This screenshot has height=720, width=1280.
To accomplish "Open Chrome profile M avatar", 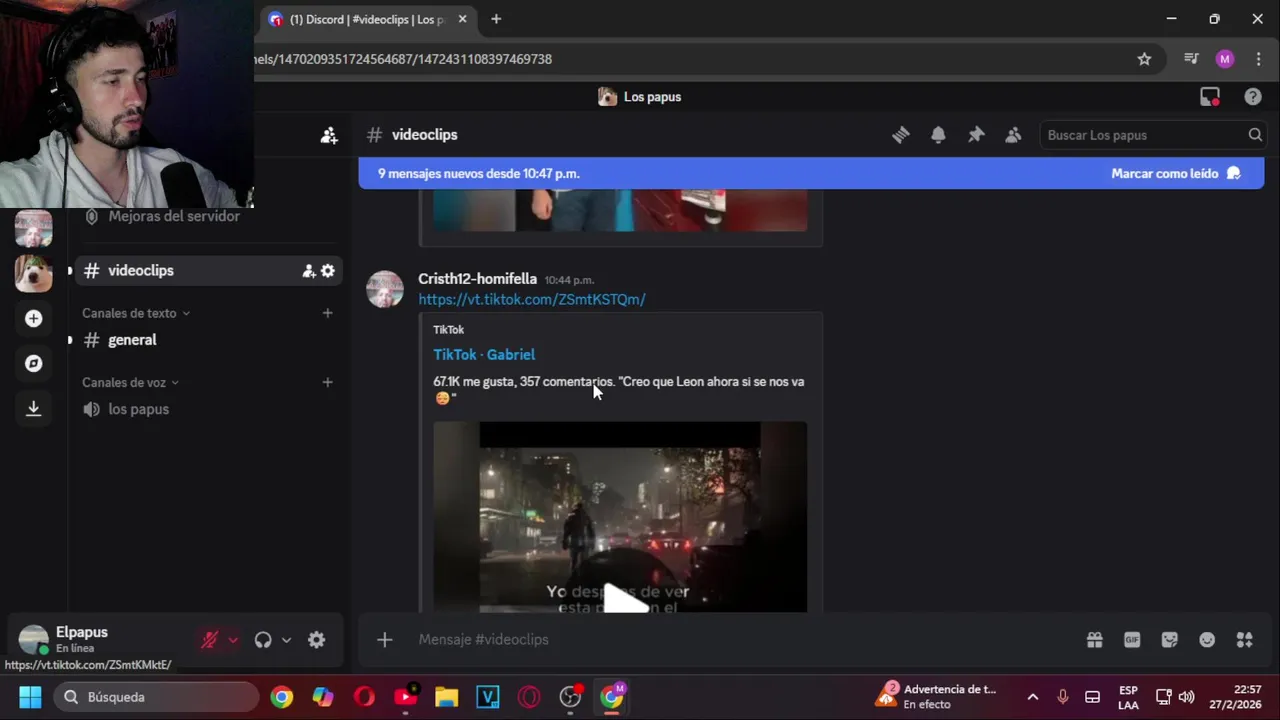I will [x=1225, y=59].
